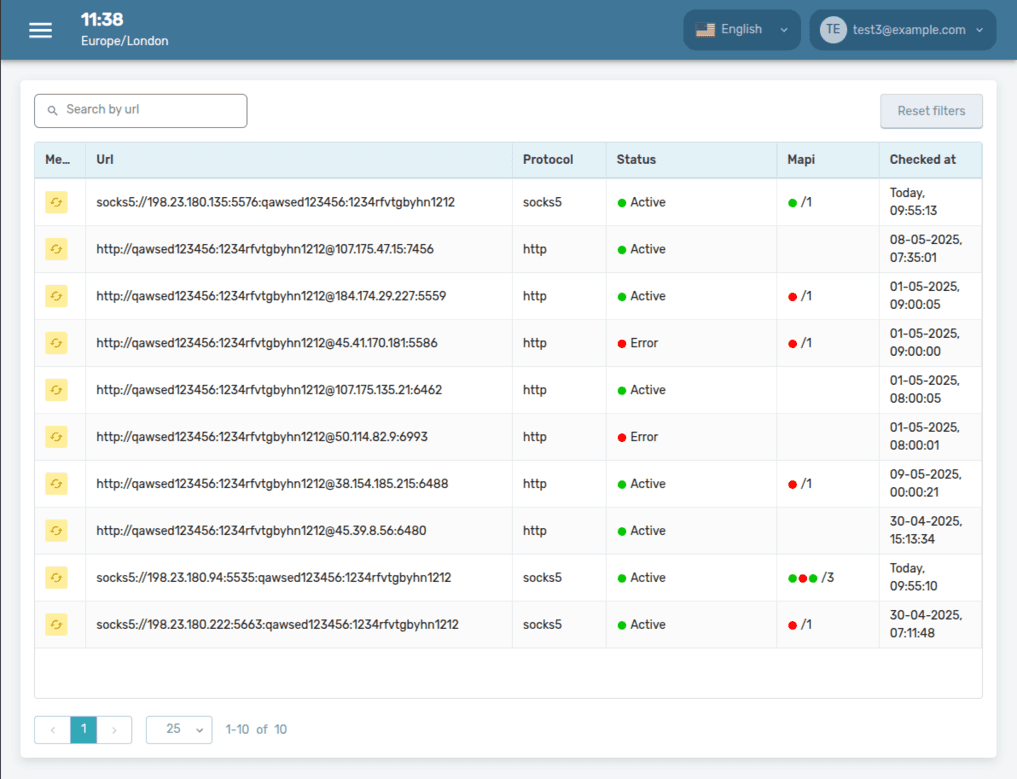This screenshot has width=1017, height=779.
Task: Click refresh icon for 107.175.47.15:7456 proxy
Action: 56,249
